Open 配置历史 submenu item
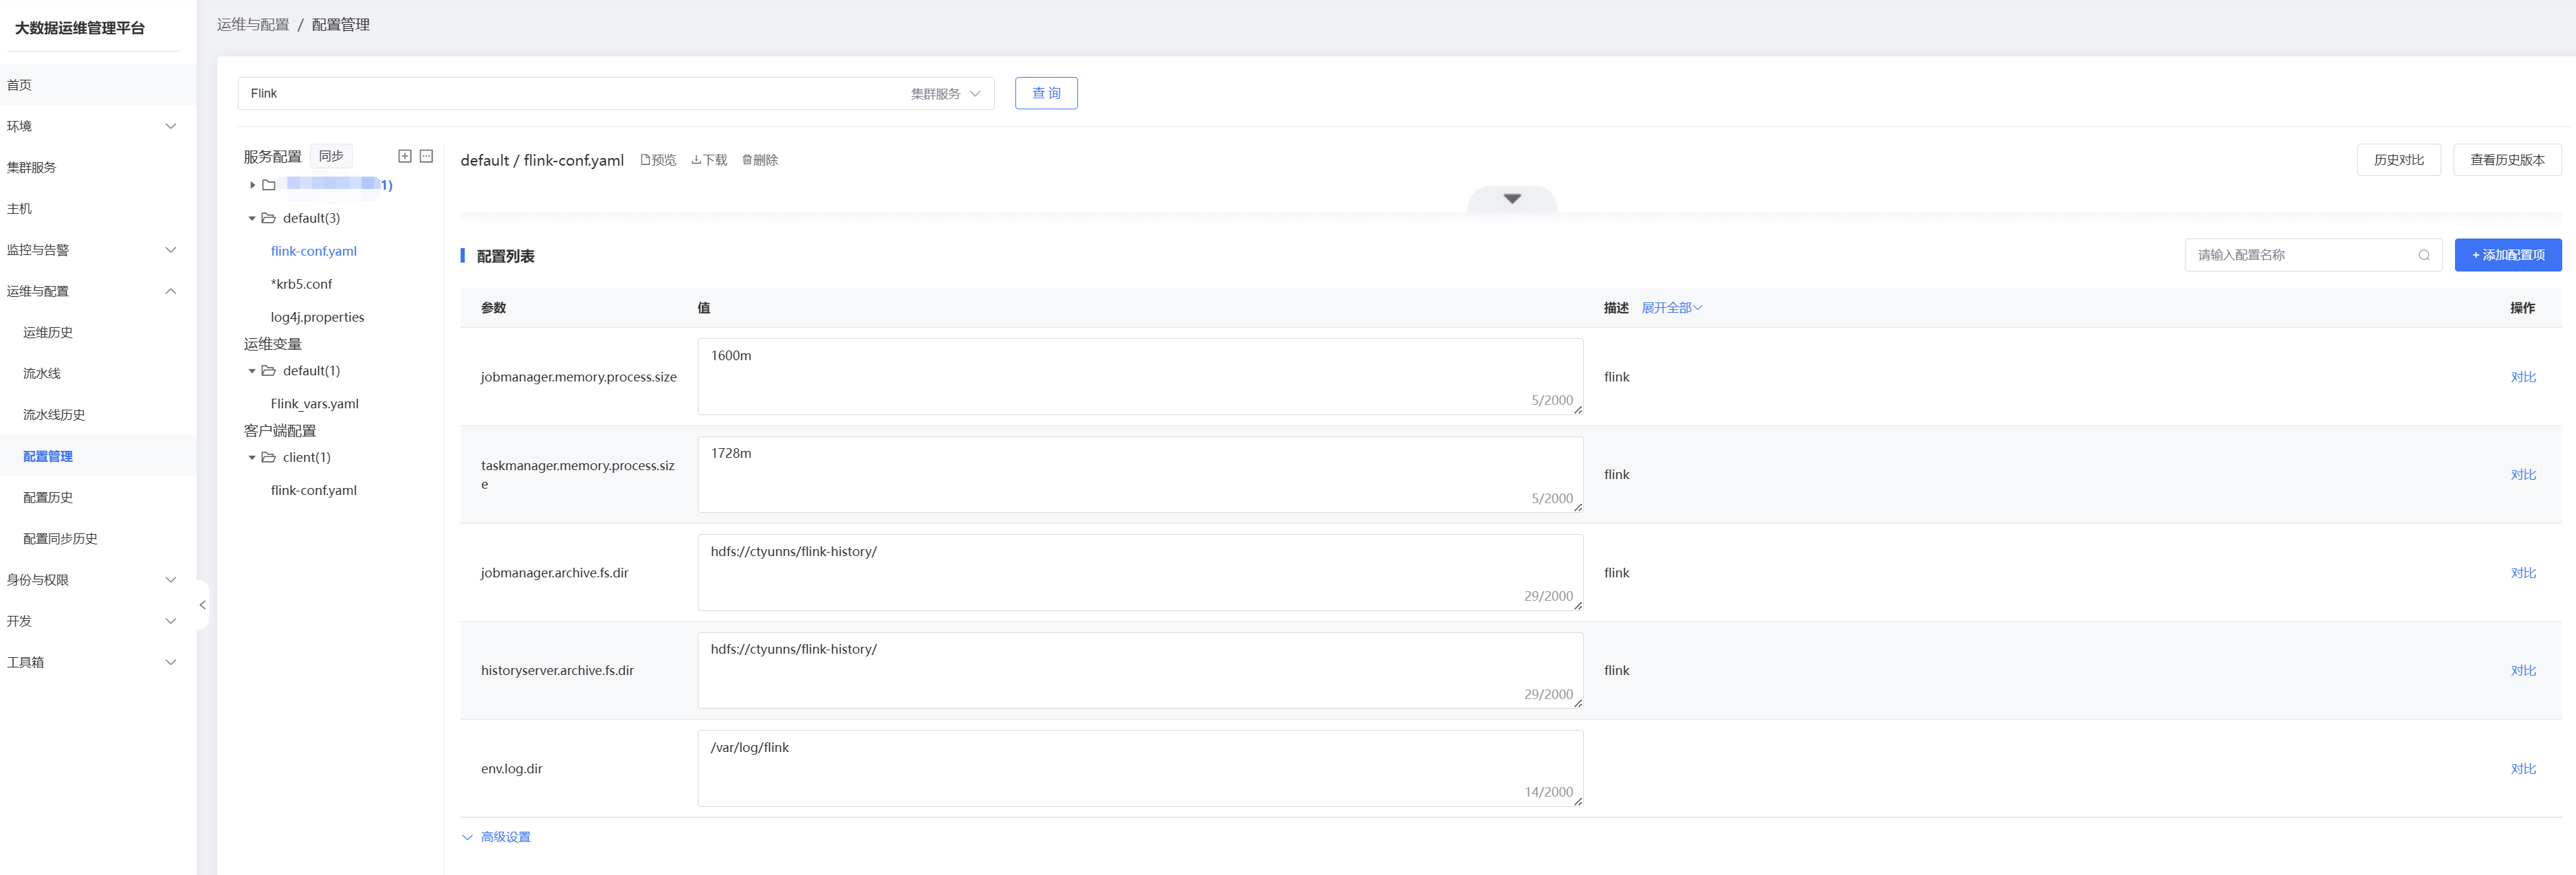 (x=98, y=497)
